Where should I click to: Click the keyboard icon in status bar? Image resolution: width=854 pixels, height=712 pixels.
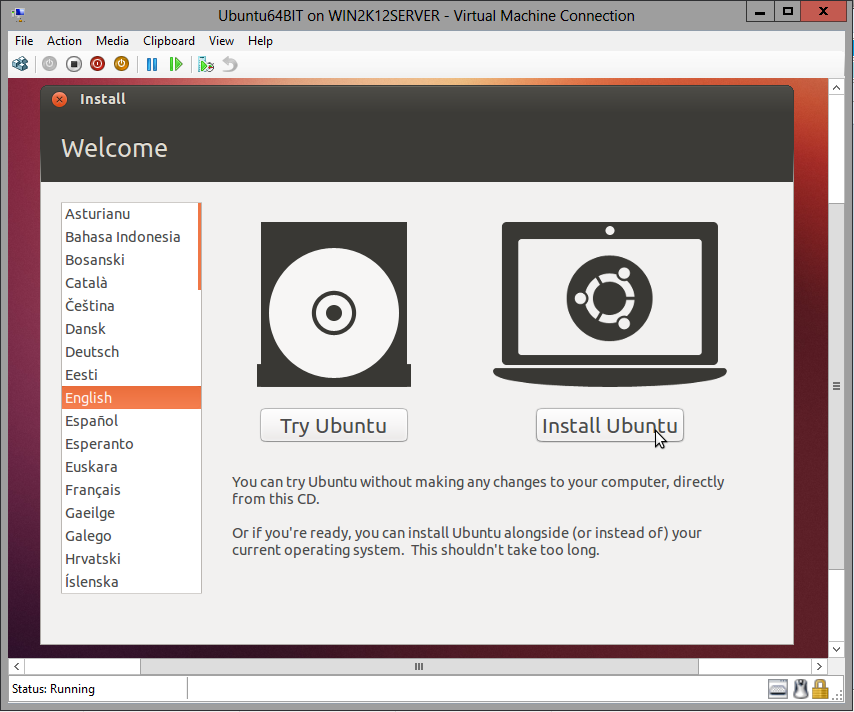pos(778,689)
